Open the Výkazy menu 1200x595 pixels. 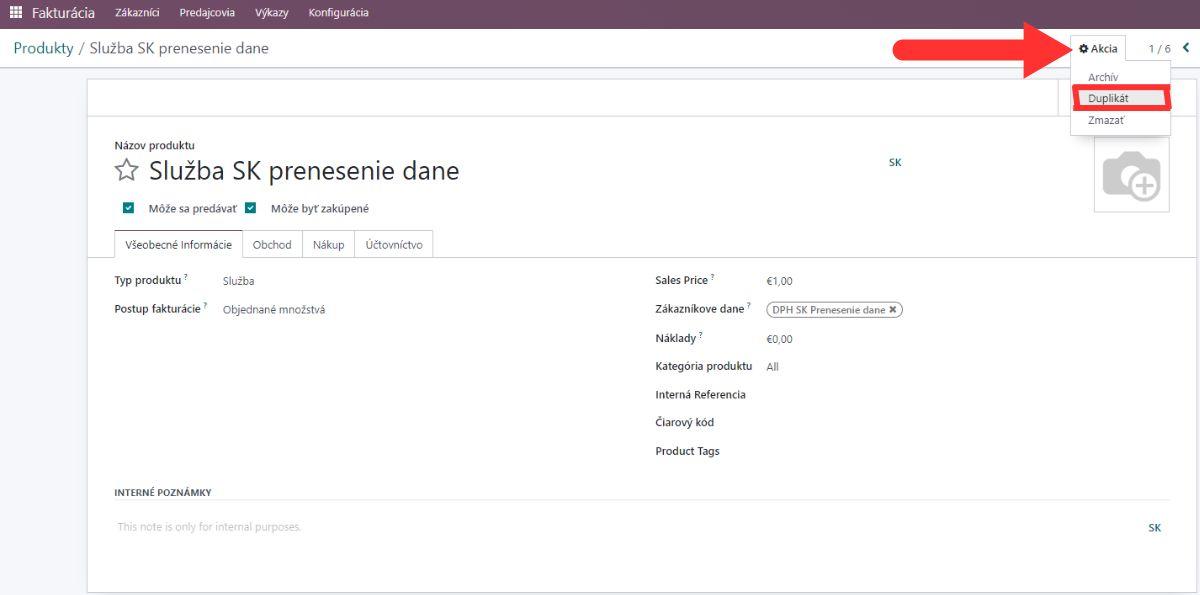pyautogui.click(x=271, y=13)
